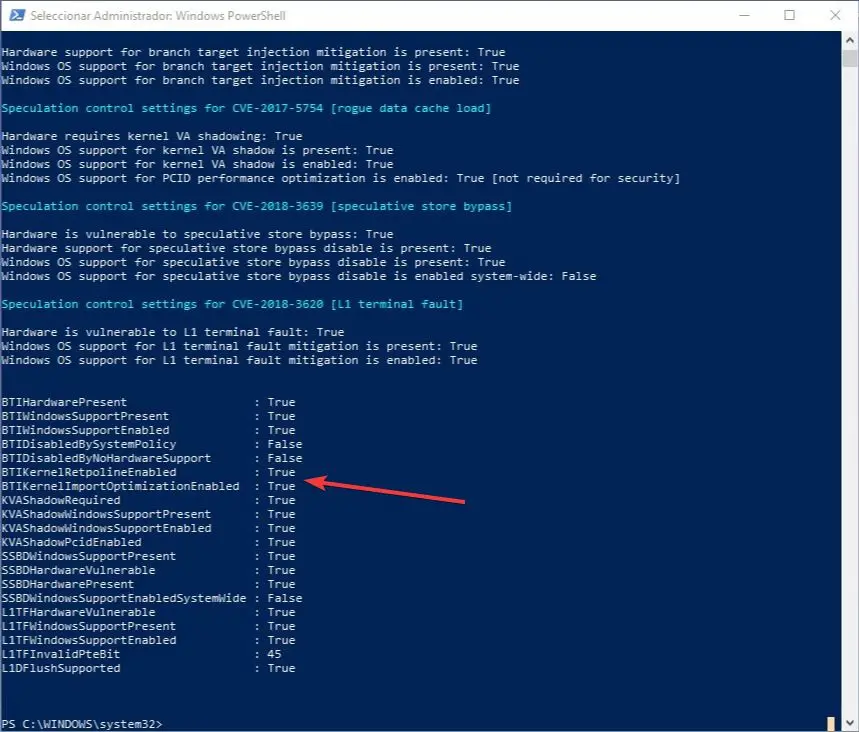
Task: Click 'branch target injection mitigation is enabled: True' line
Action: click(260, 80)
